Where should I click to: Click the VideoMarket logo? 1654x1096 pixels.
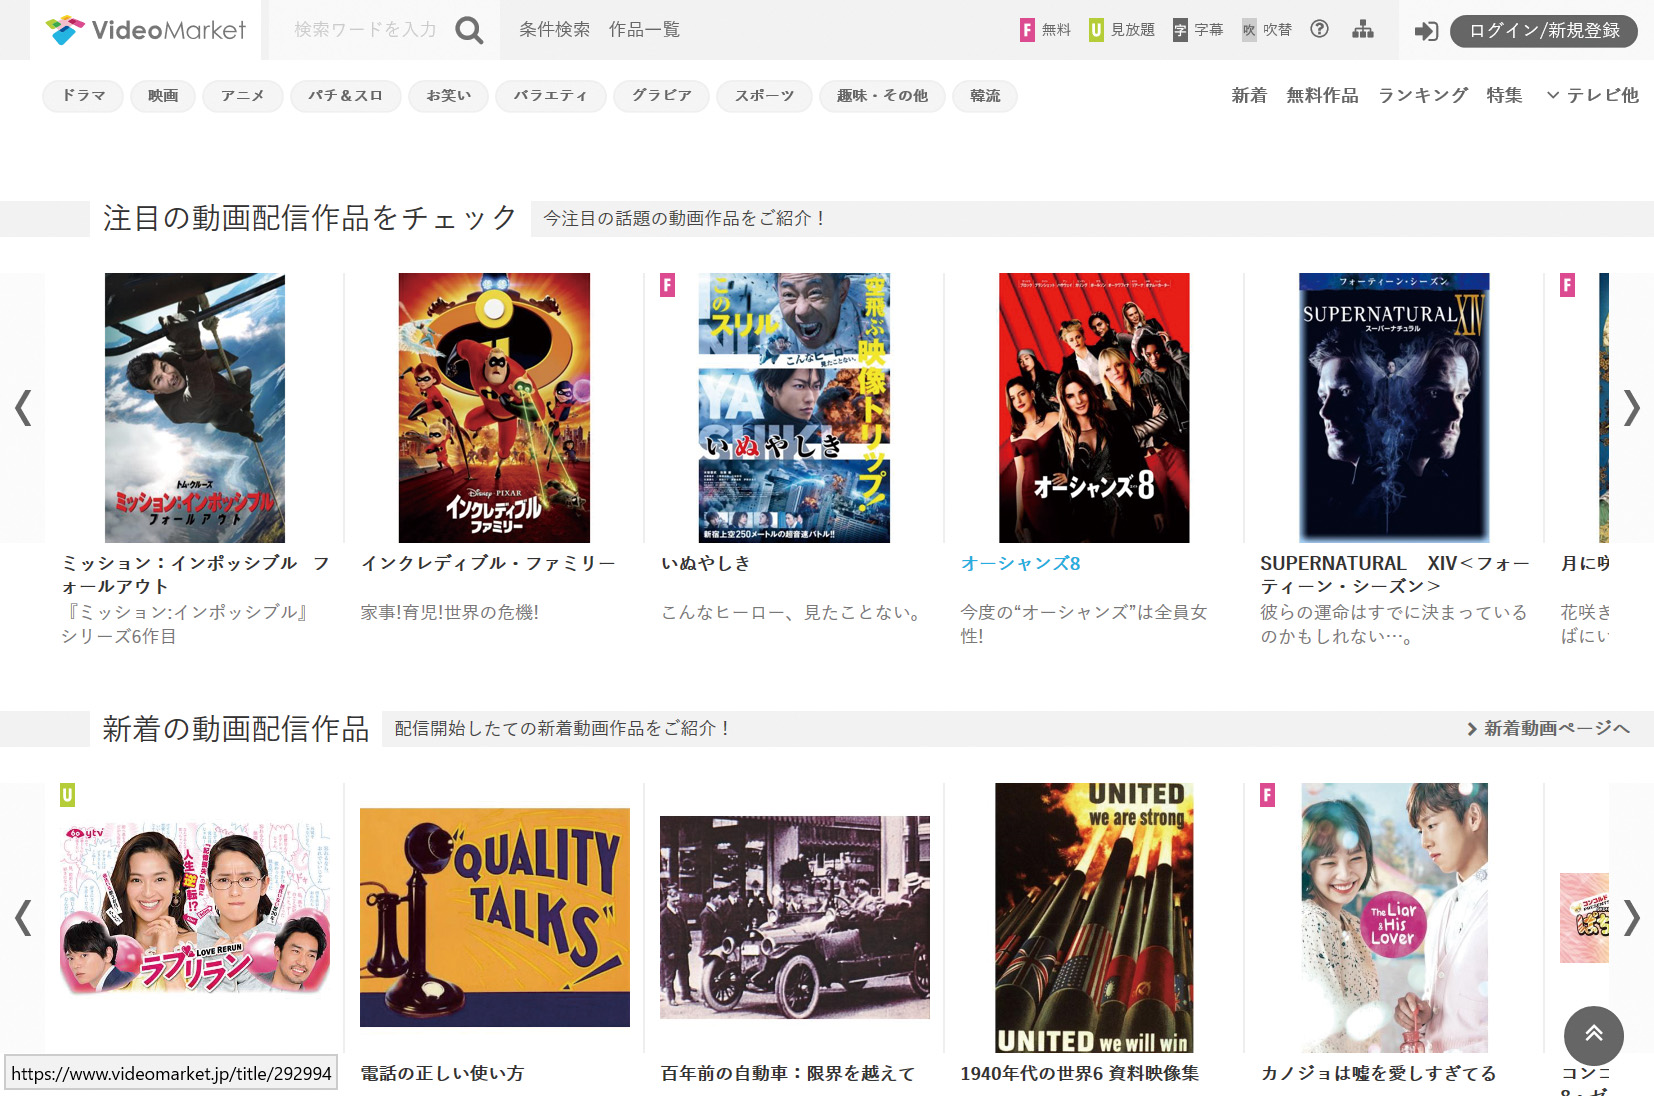146,30
